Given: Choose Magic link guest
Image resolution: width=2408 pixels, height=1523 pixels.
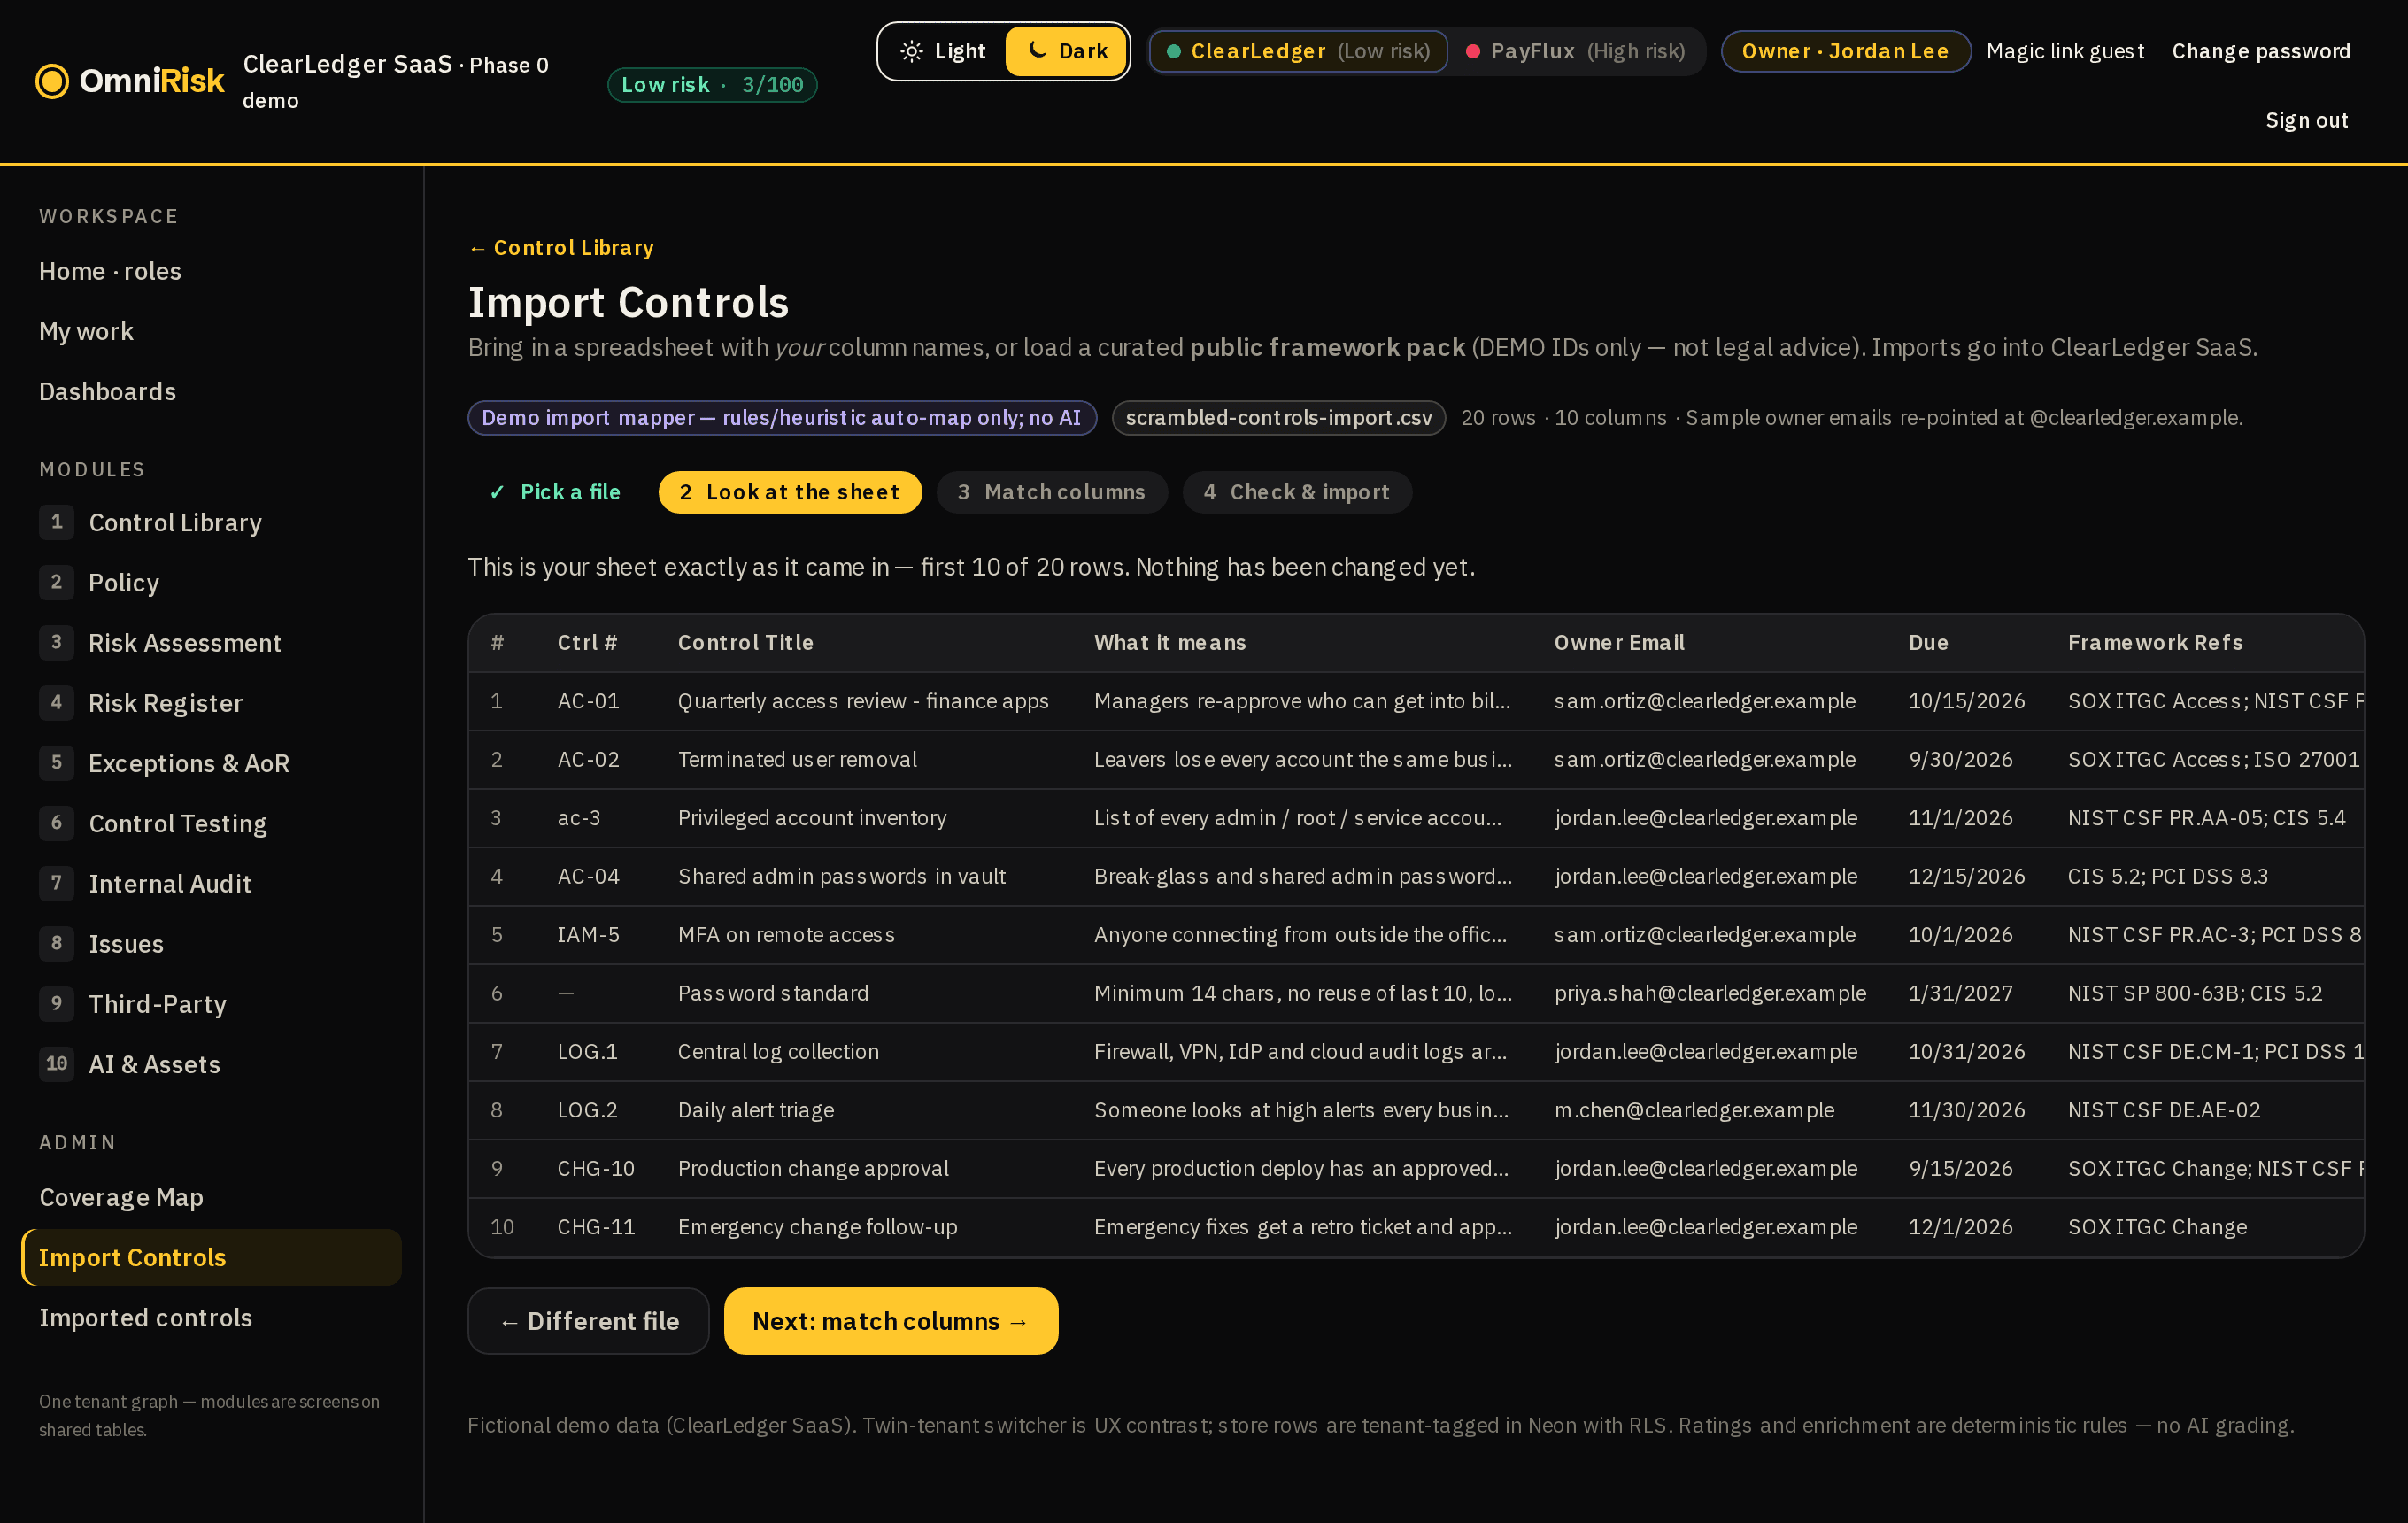Looking at the screenshot, I should click(x=2065, y=51).
